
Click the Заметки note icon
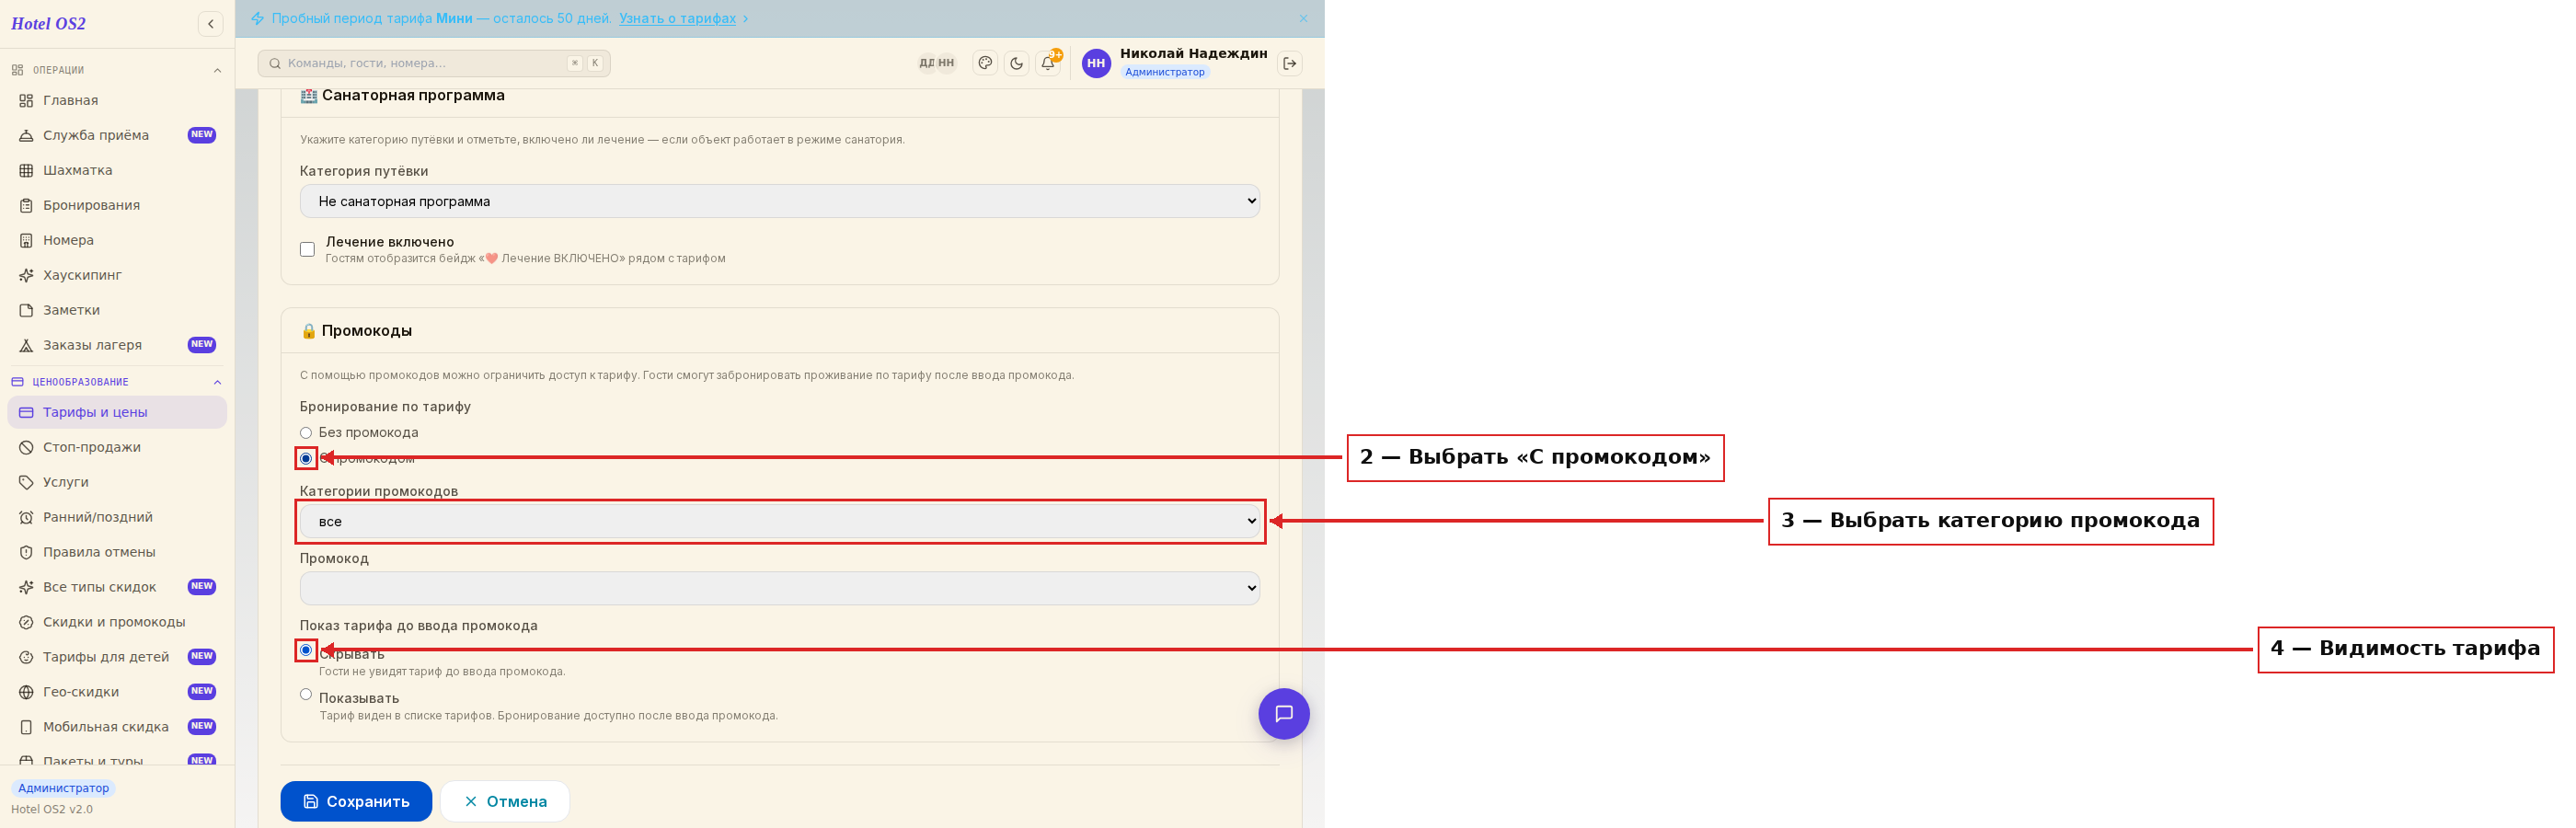tap(26, 310)
